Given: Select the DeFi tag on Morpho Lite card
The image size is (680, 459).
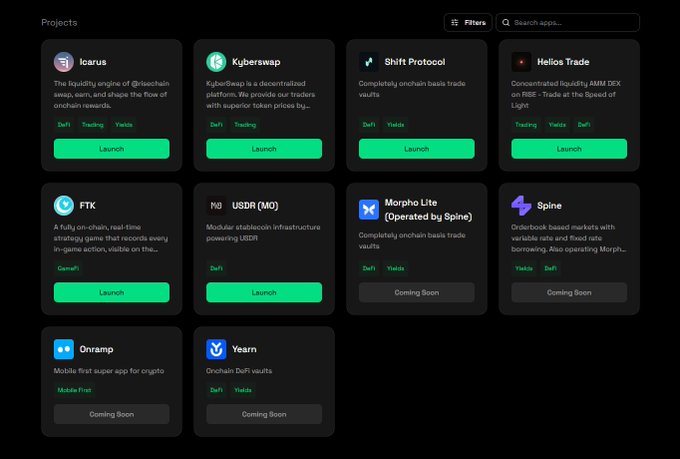Looking at the screenshot, I should coord(369,269).
